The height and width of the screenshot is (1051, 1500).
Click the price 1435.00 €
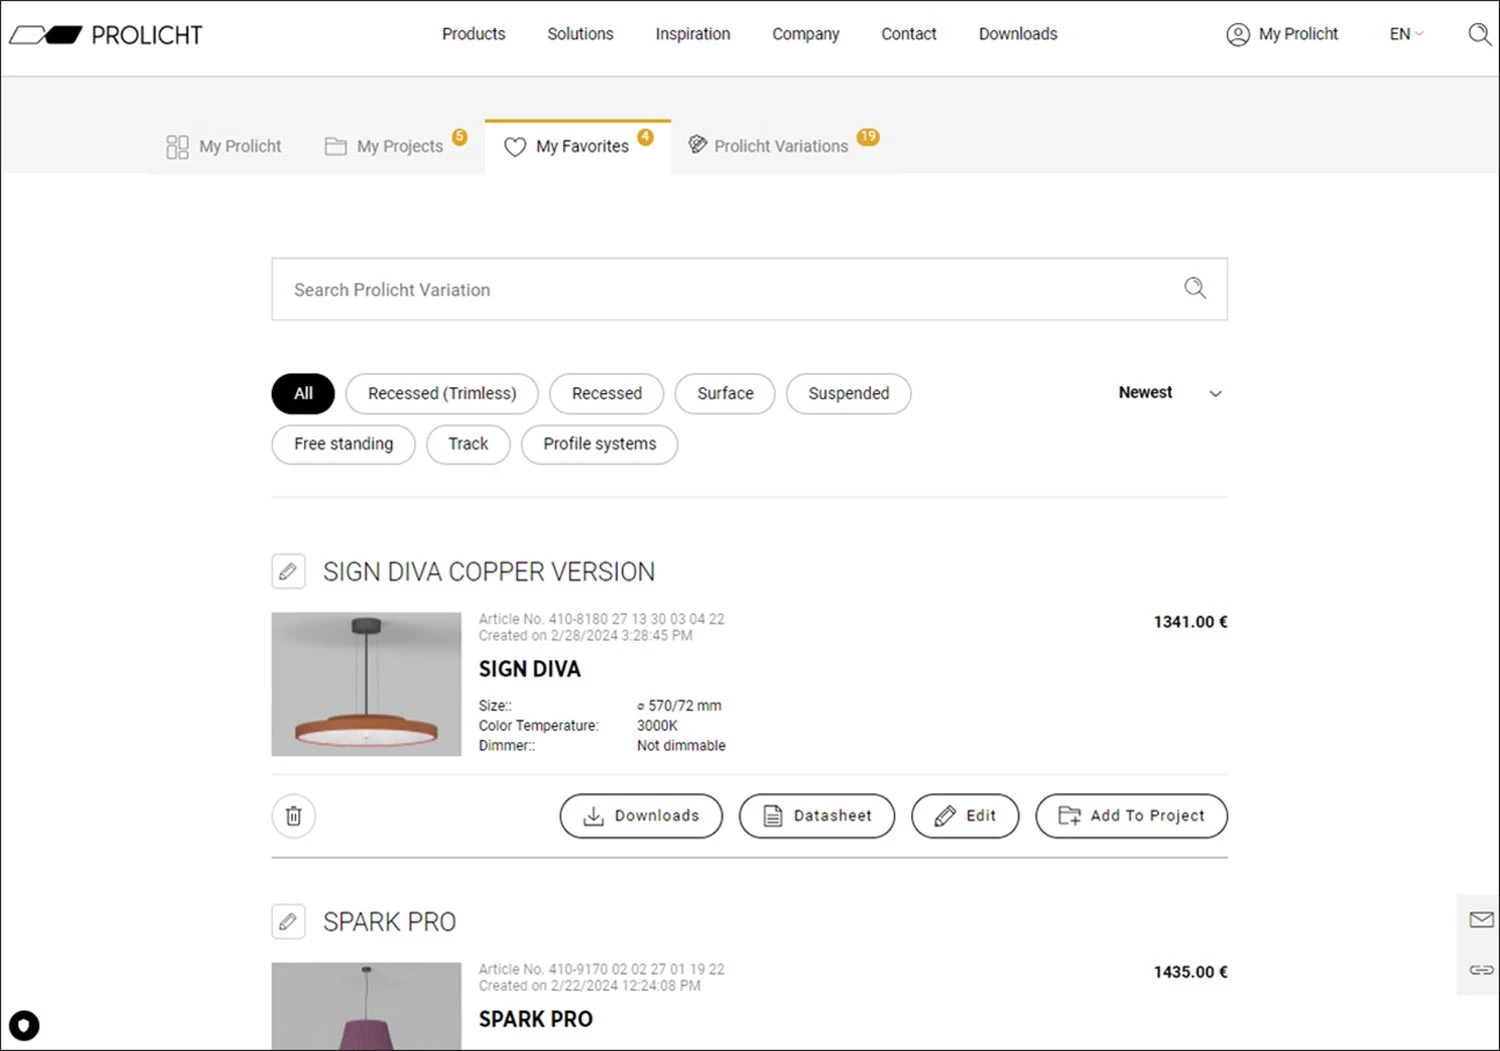pyautogui.click(x=1190, y=972)
